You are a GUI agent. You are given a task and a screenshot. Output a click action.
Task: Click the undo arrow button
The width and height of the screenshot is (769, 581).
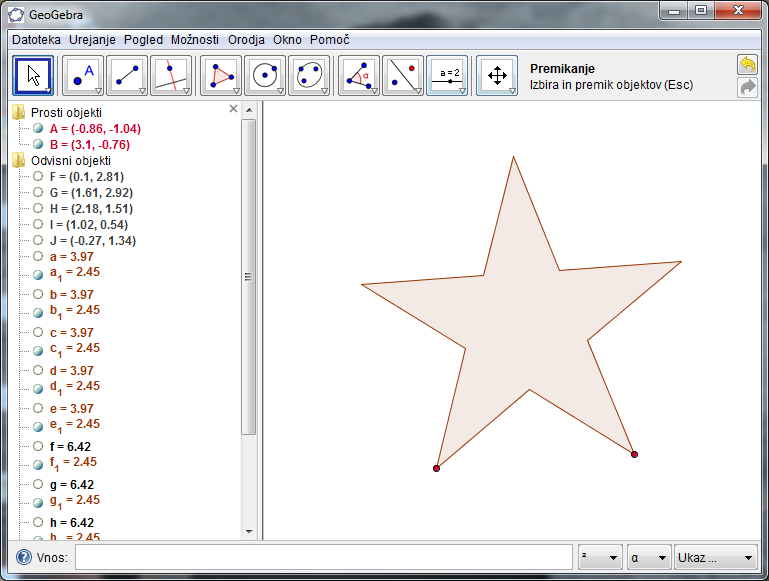pos(747,65)
